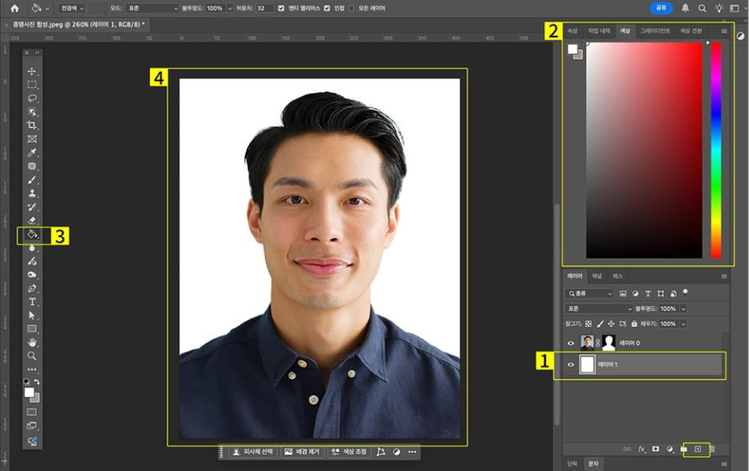750x471 pixels.
Task: Select the Paint Bucket tool
Action: (x=32, y=234)
